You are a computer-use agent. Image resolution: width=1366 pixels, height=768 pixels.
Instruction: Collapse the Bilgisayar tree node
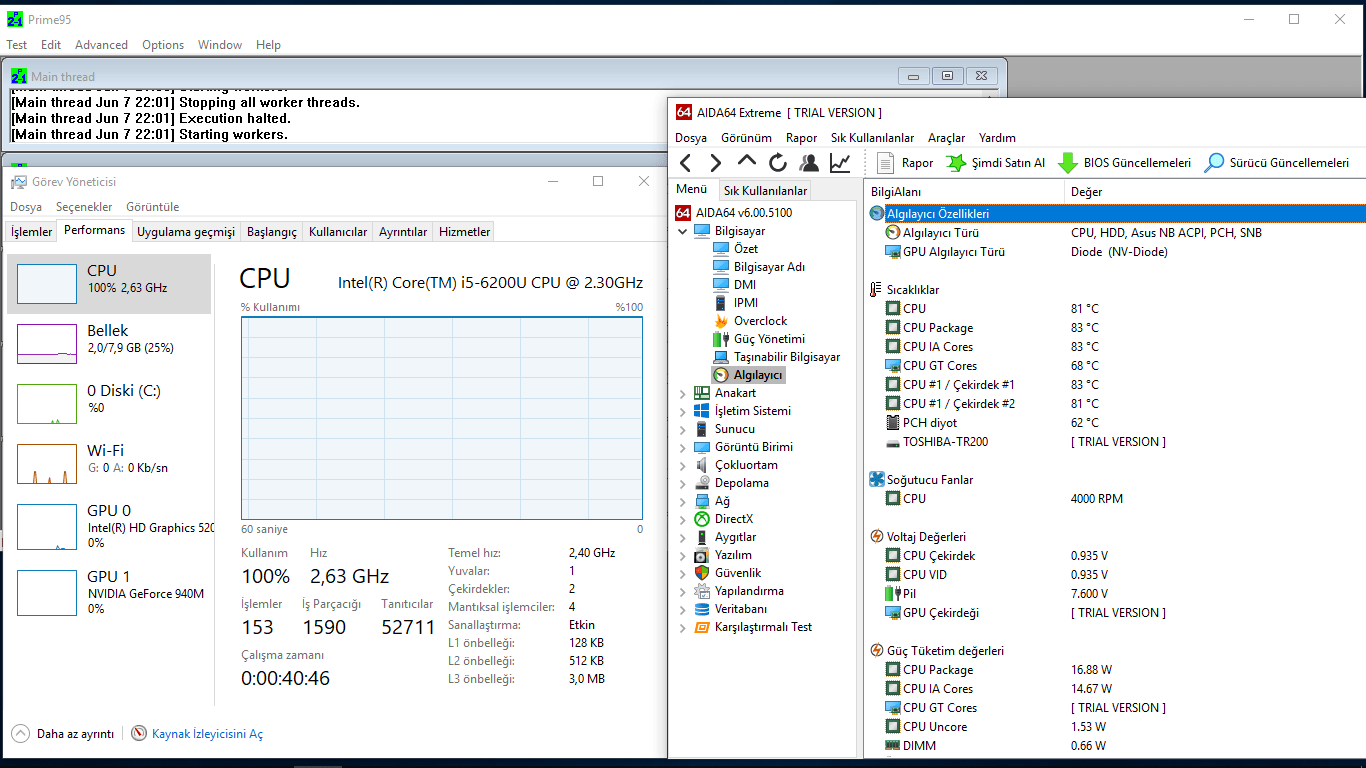[x=683, y=231]
